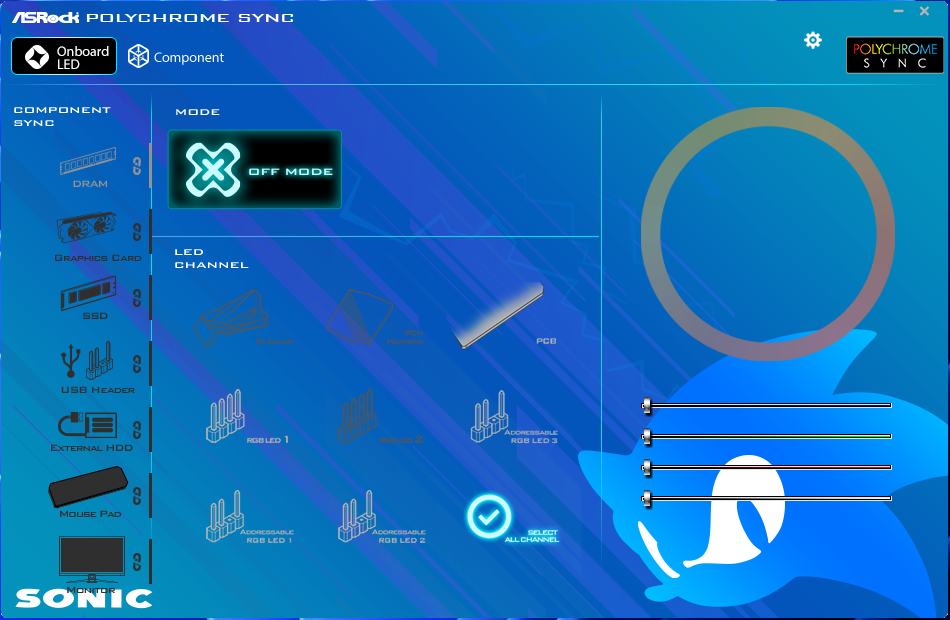Image resolution: width=950 pixels, height=620 pixels.
Task: Select the PCH Heatsink LED channel
Action: pos(373,318)
